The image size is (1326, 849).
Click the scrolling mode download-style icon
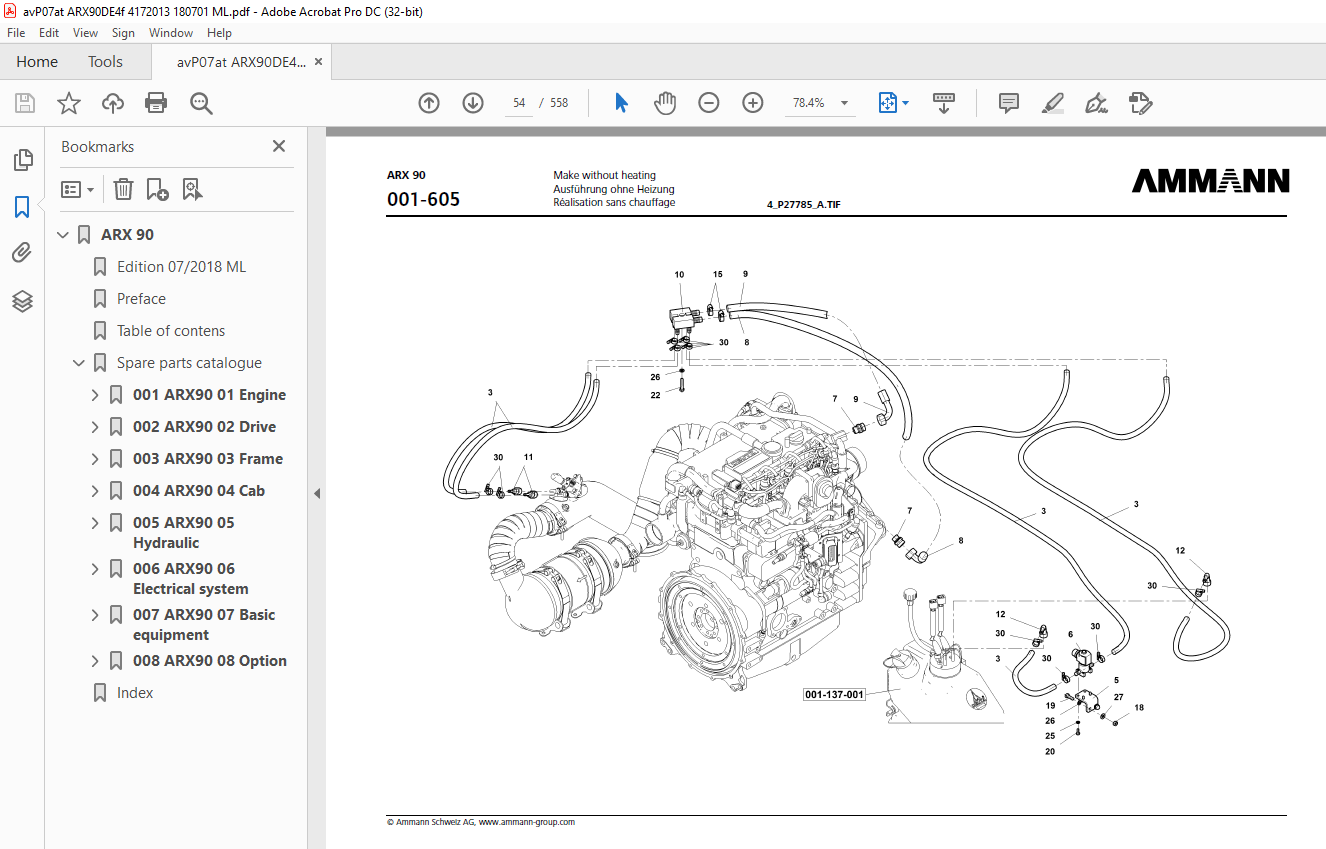[944, 103]
